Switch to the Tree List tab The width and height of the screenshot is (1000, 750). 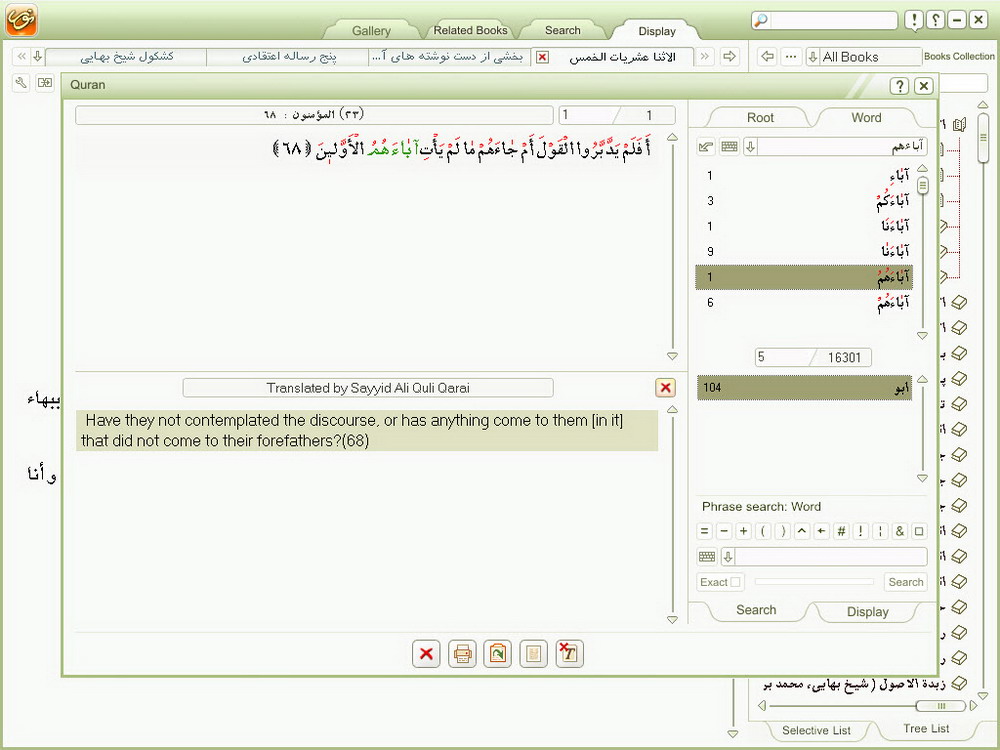point(926,728)
